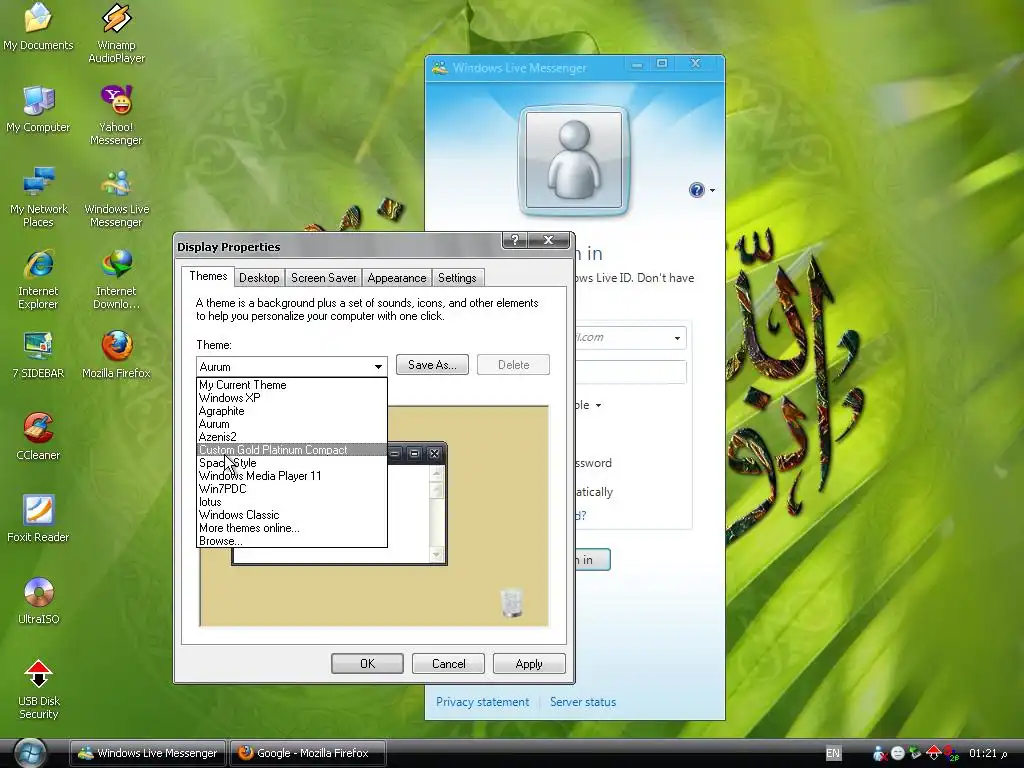This screenshot has width=1024, height=768.
Task: Click the Messenger display picture avatar
Action: pos(574,160)
